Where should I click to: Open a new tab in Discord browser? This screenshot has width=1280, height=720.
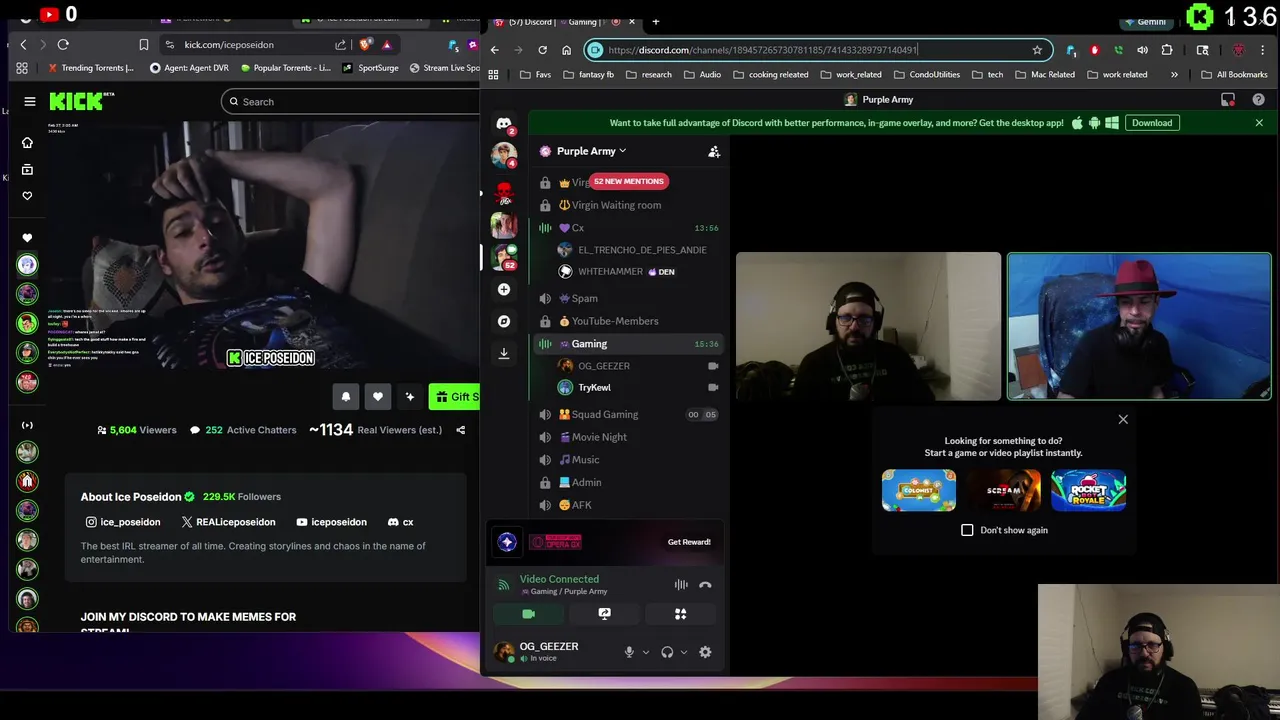coord(656,21)
